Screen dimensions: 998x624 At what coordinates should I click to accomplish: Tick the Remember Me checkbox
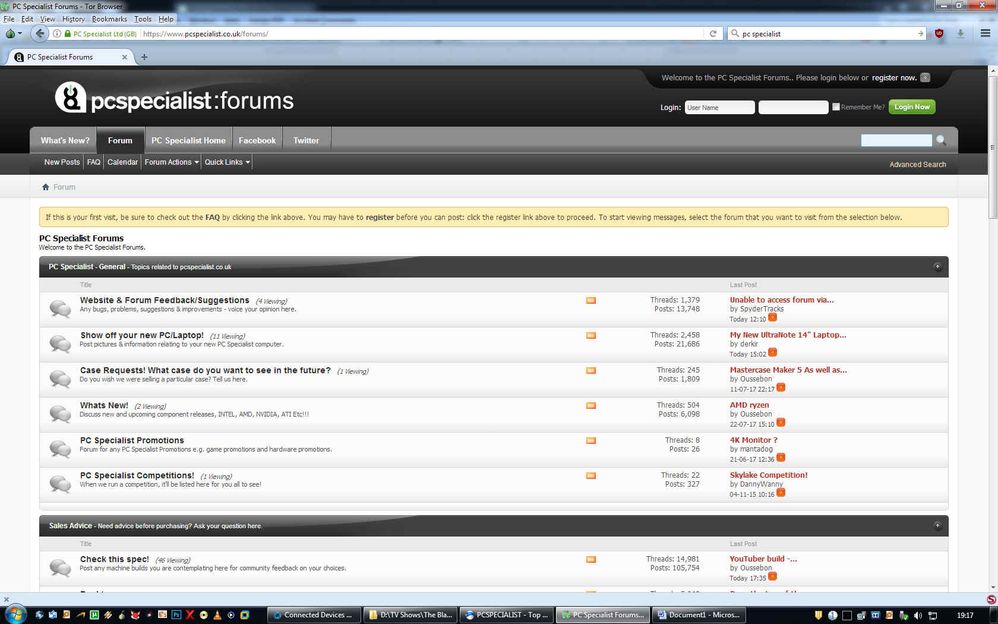(836, 107)
